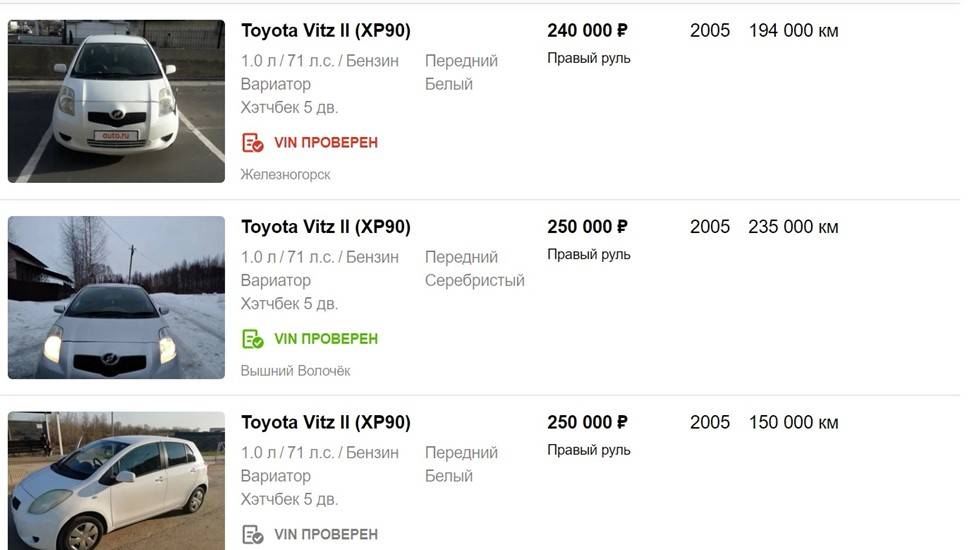The image size is (974, 550).
Task: Open the Toyota Vitz listing priced 240 000 ₽
Action: (x=326, y=31)
